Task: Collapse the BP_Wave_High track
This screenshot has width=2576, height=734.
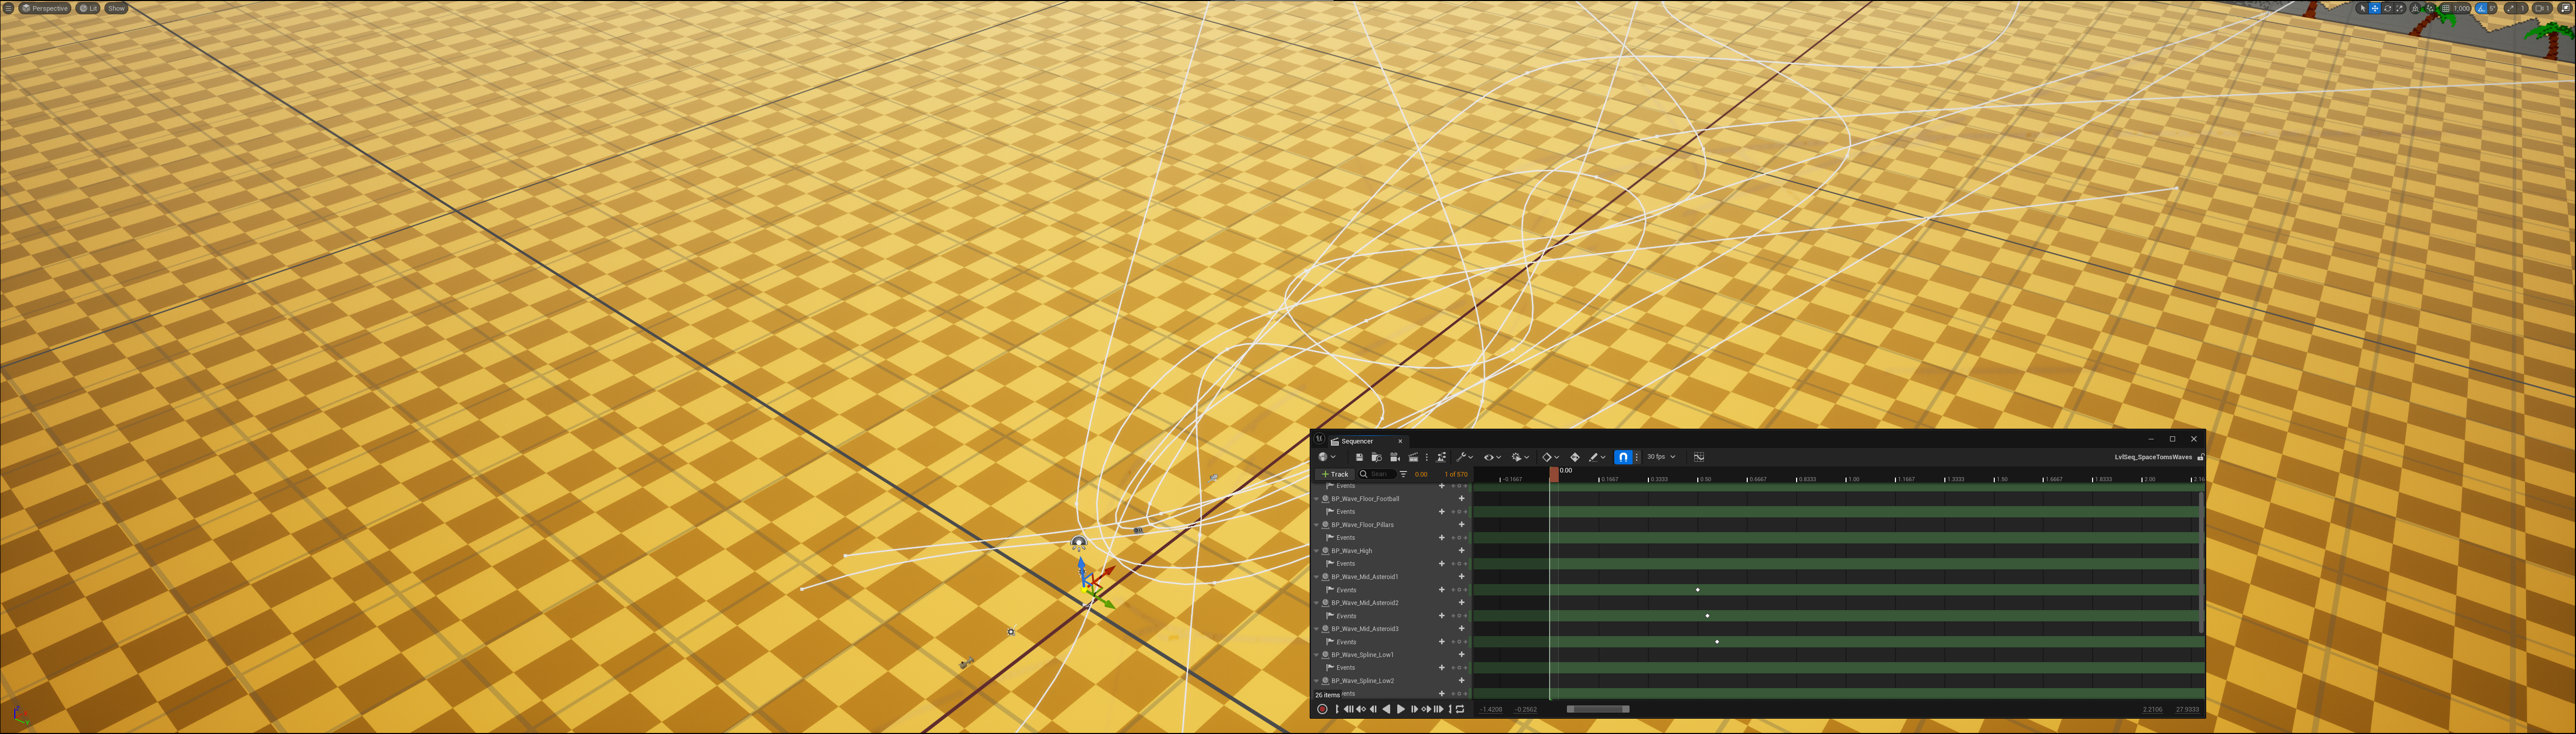Action: point(1317,551)
